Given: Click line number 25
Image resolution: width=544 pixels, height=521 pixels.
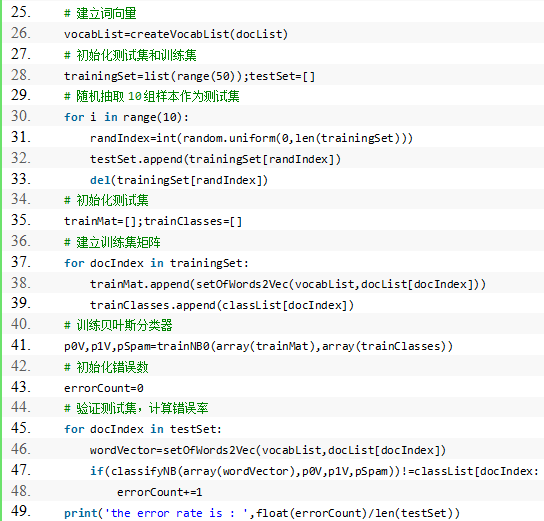Looking at the screenshot, I should pos(21,12).
